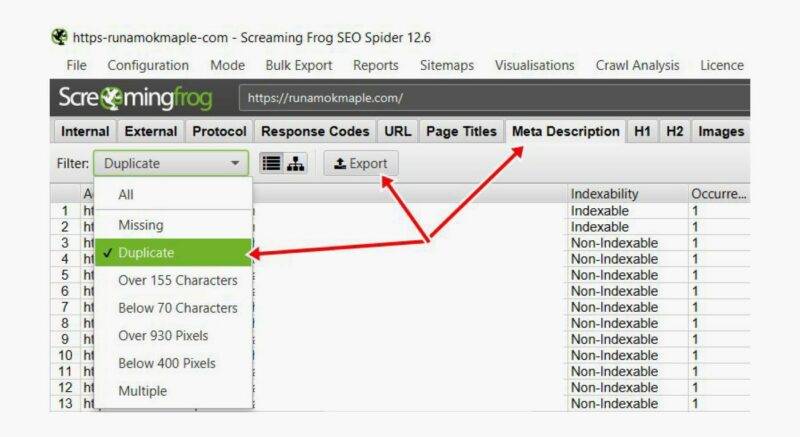The height and width of the screenshot is (437, 800).
Task: Click occurrences value in row 12
Action: click(718, 388)
